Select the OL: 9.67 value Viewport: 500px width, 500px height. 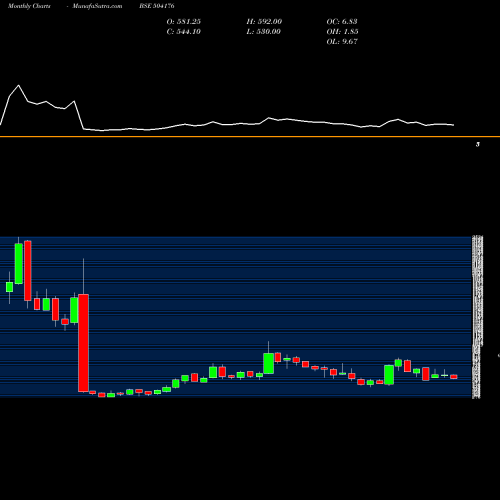(342, 42)
